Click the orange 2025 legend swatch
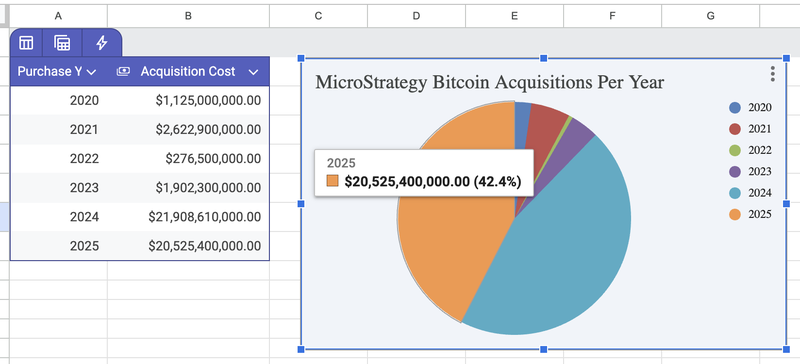 tap(735, 214)
